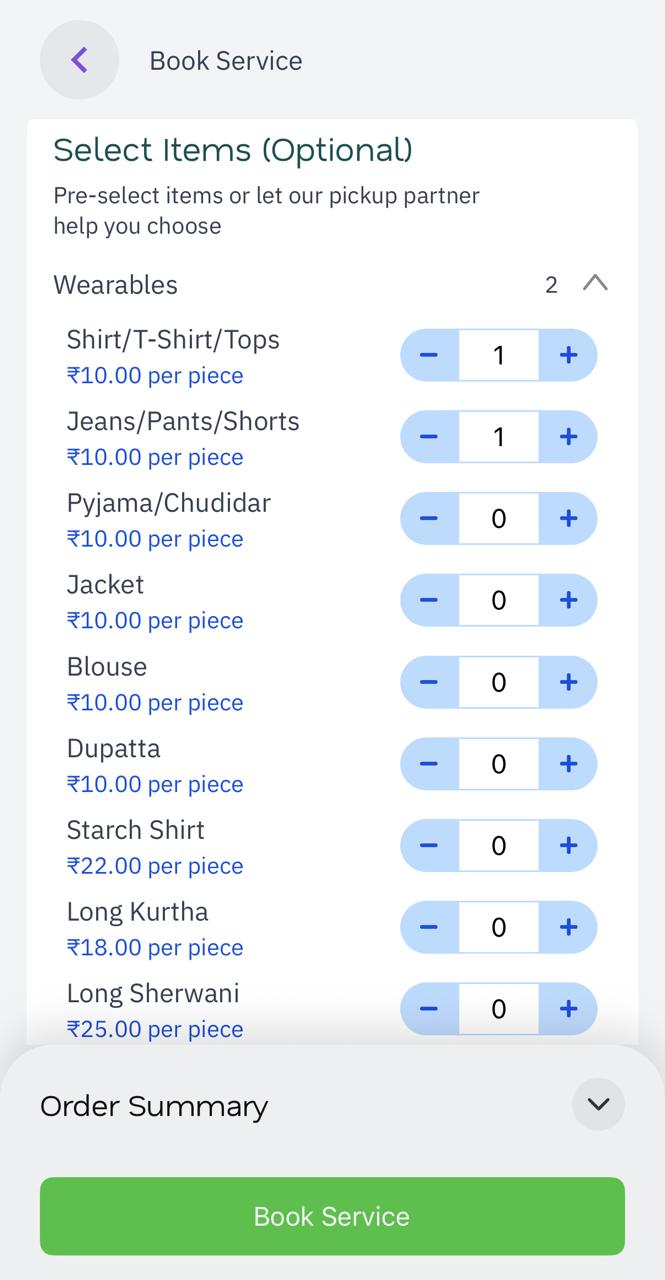
Task: Tap the plus icon beside Dupatta
Action: click(x=568, y=763)
